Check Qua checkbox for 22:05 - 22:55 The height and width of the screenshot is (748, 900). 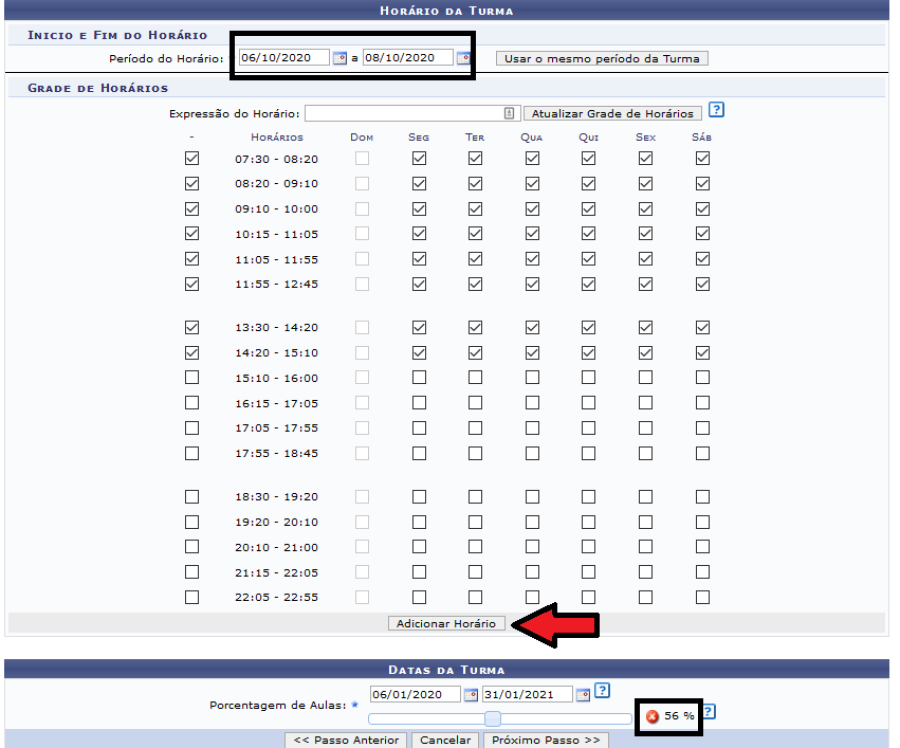point(532,597)
